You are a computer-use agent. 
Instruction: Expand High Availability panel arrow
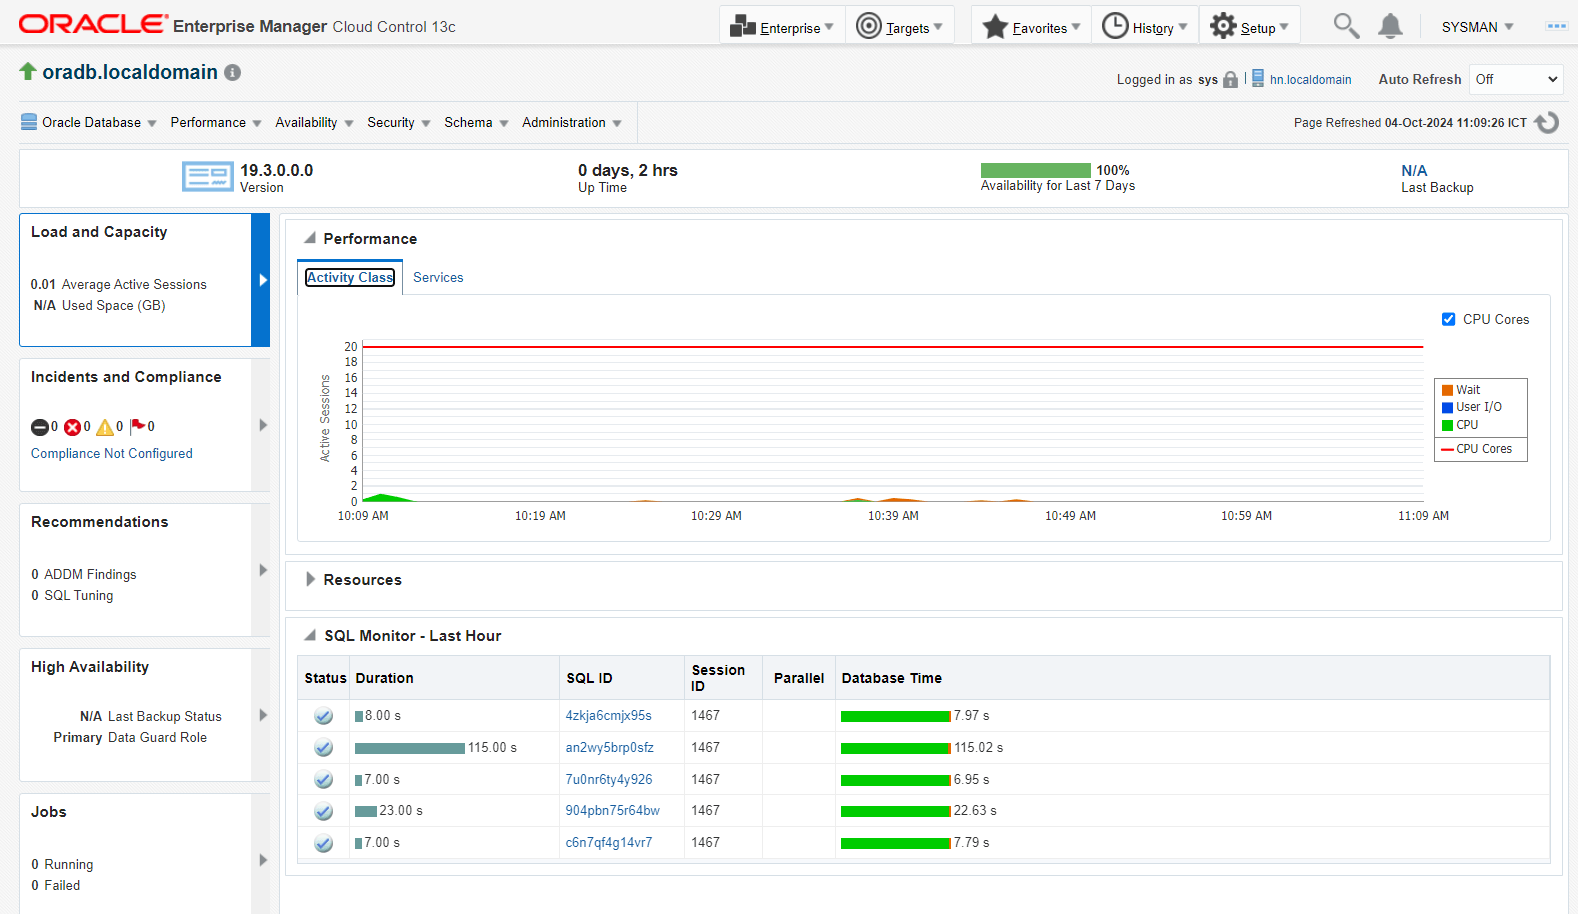click(x=263, y=715)
